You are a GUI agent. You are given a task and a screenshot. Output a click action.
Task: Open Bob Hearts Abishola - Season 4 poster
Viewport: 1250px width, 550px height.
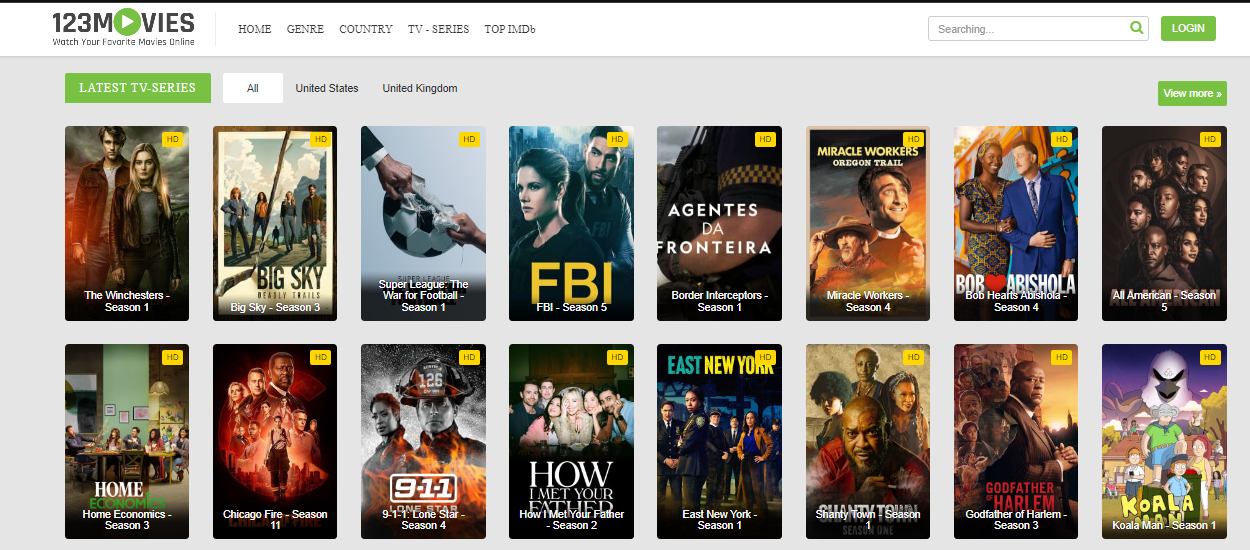tap(1016, 223)
